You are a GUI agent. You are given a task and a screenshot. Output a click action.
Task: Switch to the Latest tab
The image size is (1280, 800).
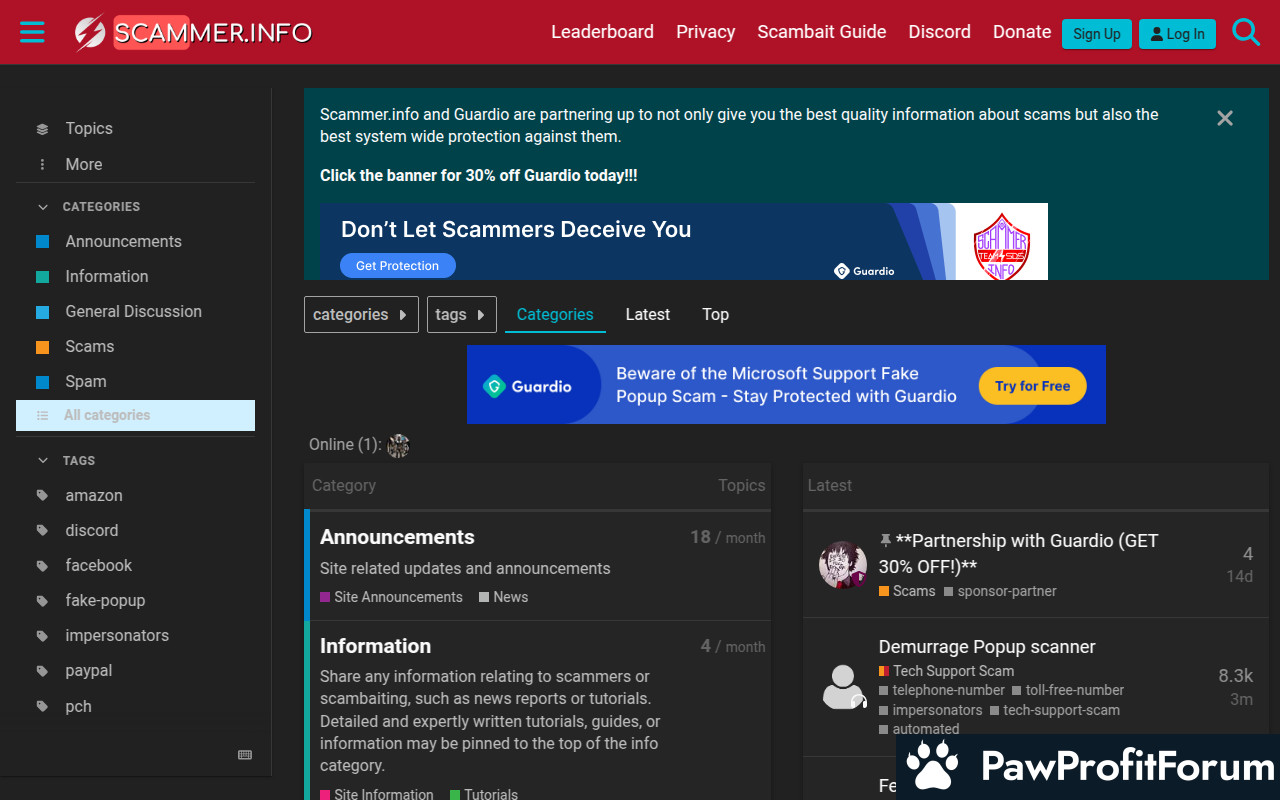648,314
